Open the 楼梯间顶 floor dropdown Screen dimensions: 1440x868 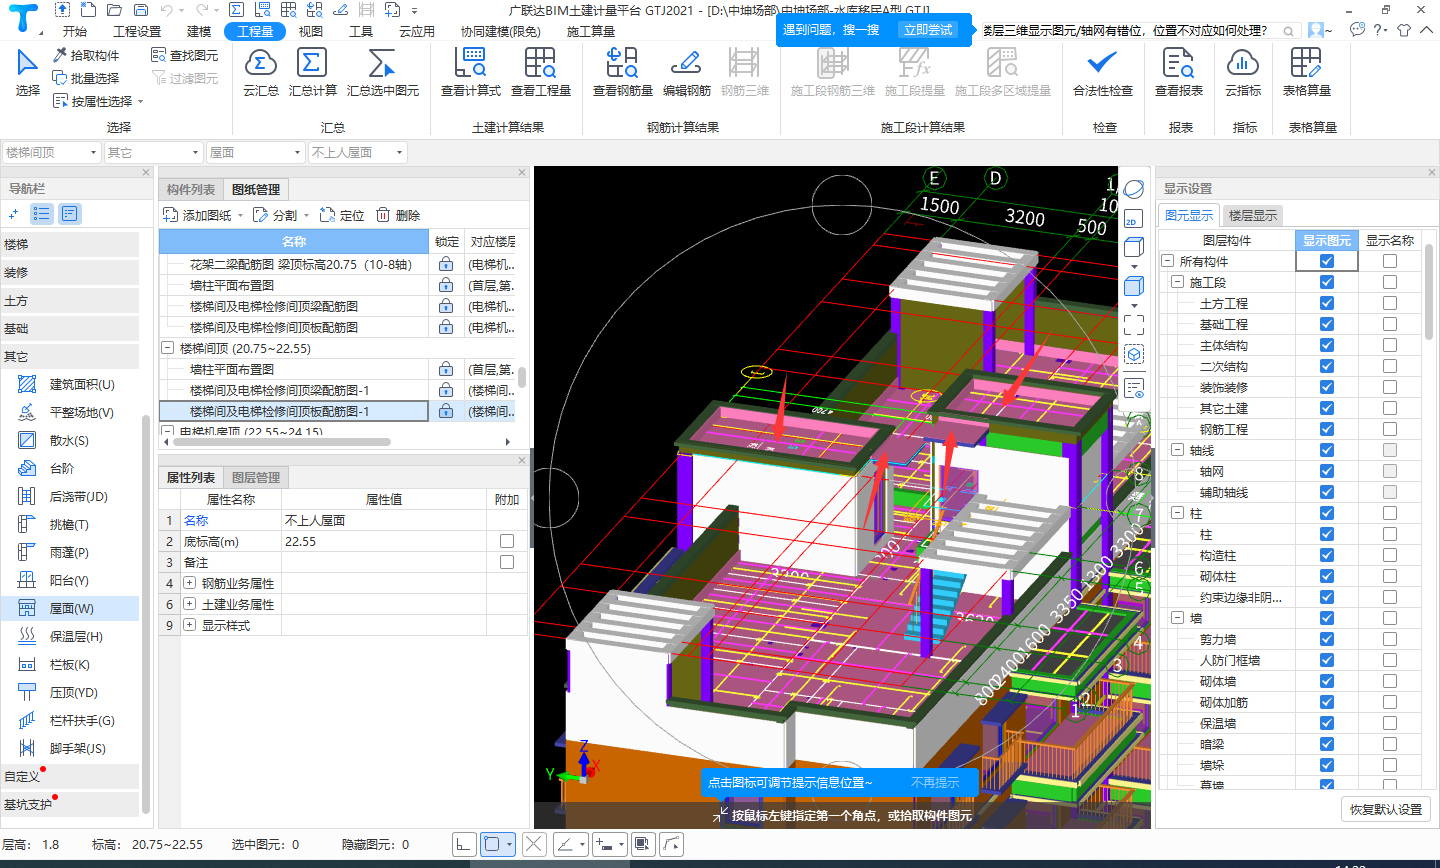click(51, 152)
